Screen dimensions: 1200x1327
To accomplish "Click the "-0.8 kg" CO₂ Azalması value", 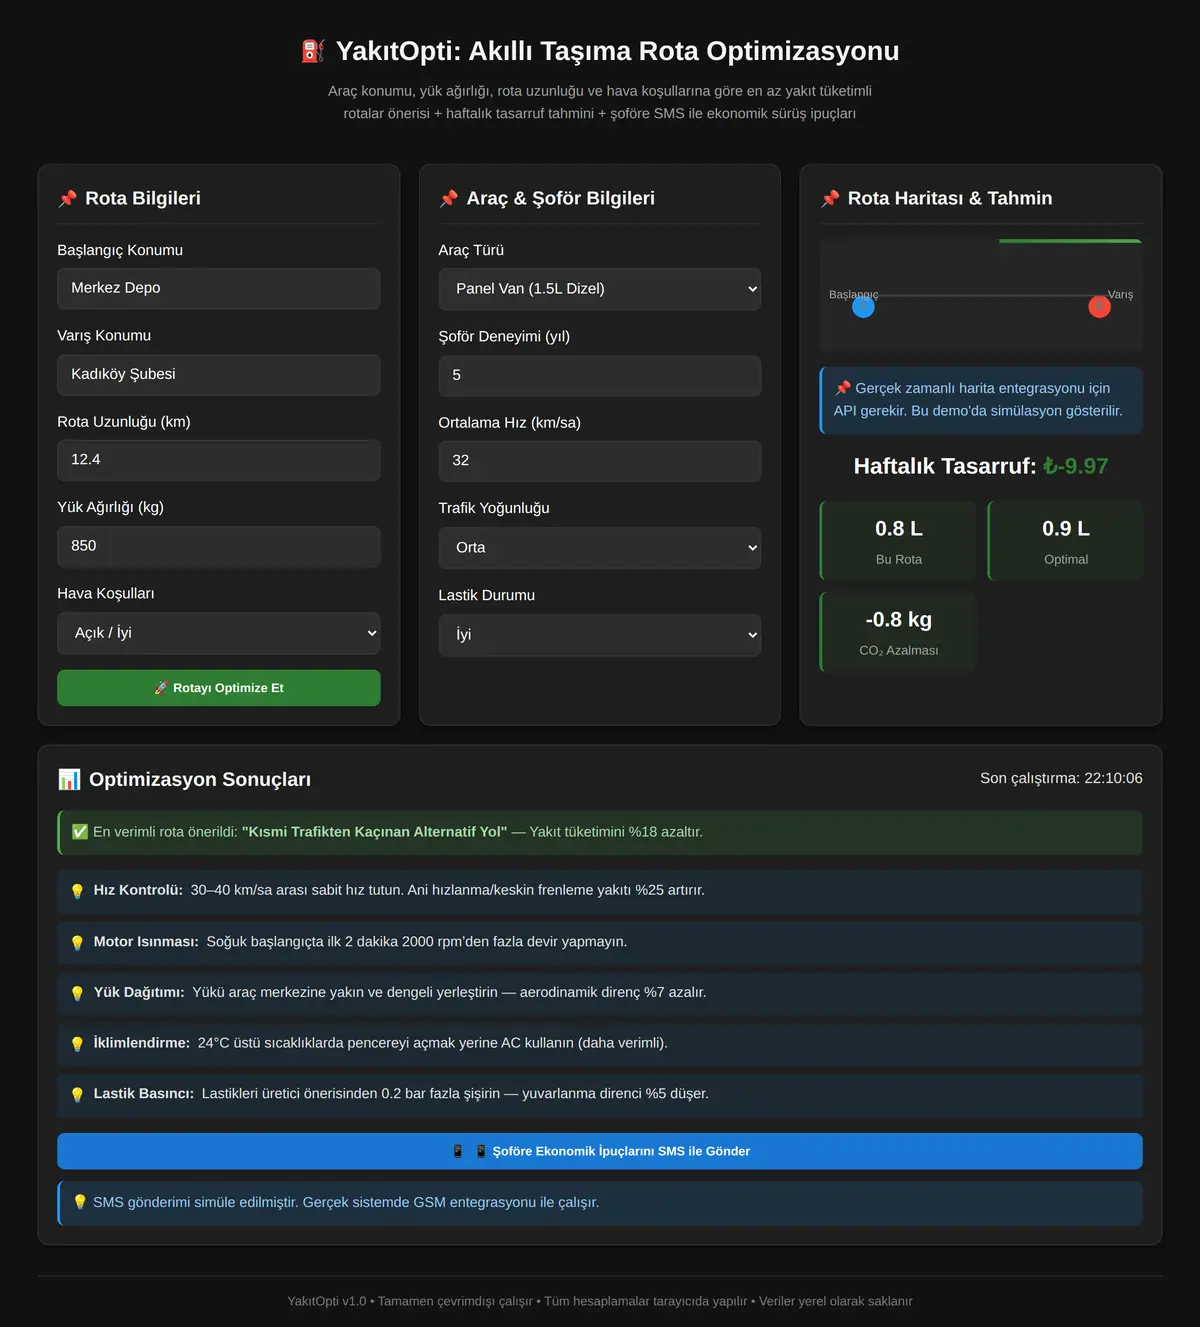I will point(899,620).
